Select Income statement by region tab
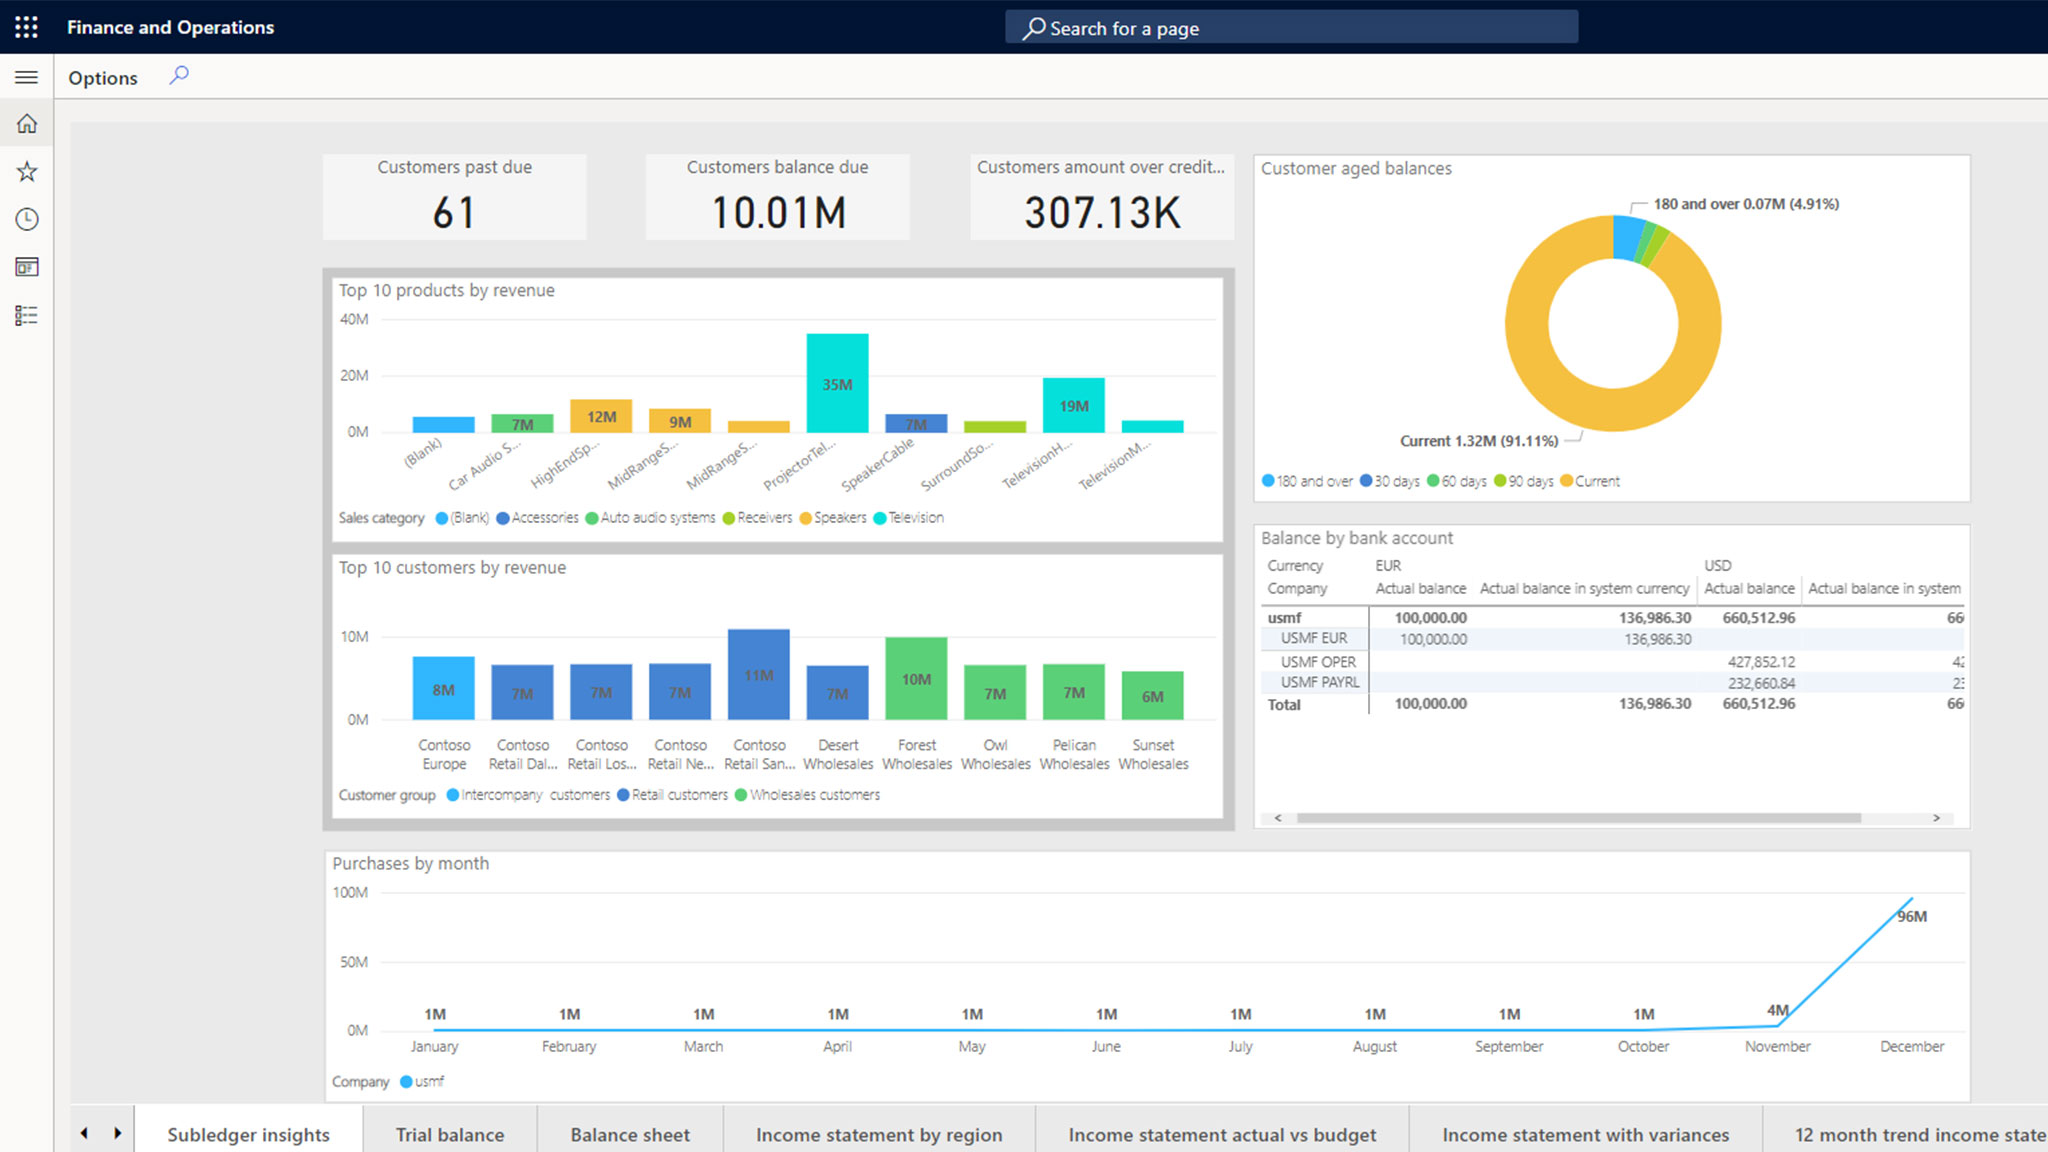The image size is (2048, 1152). click(x=878, y=1134)
